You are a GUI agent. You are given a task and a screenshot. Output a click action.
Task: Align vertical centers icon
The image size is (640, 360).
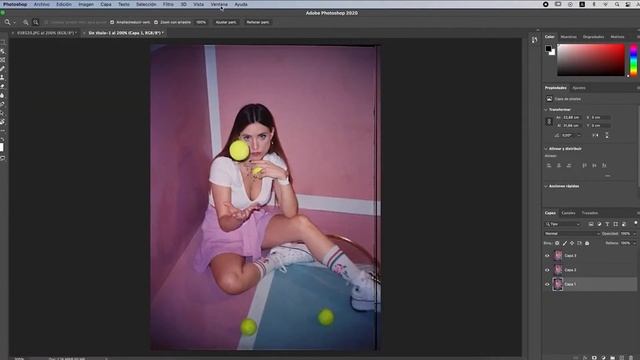(x=594, y=165)
